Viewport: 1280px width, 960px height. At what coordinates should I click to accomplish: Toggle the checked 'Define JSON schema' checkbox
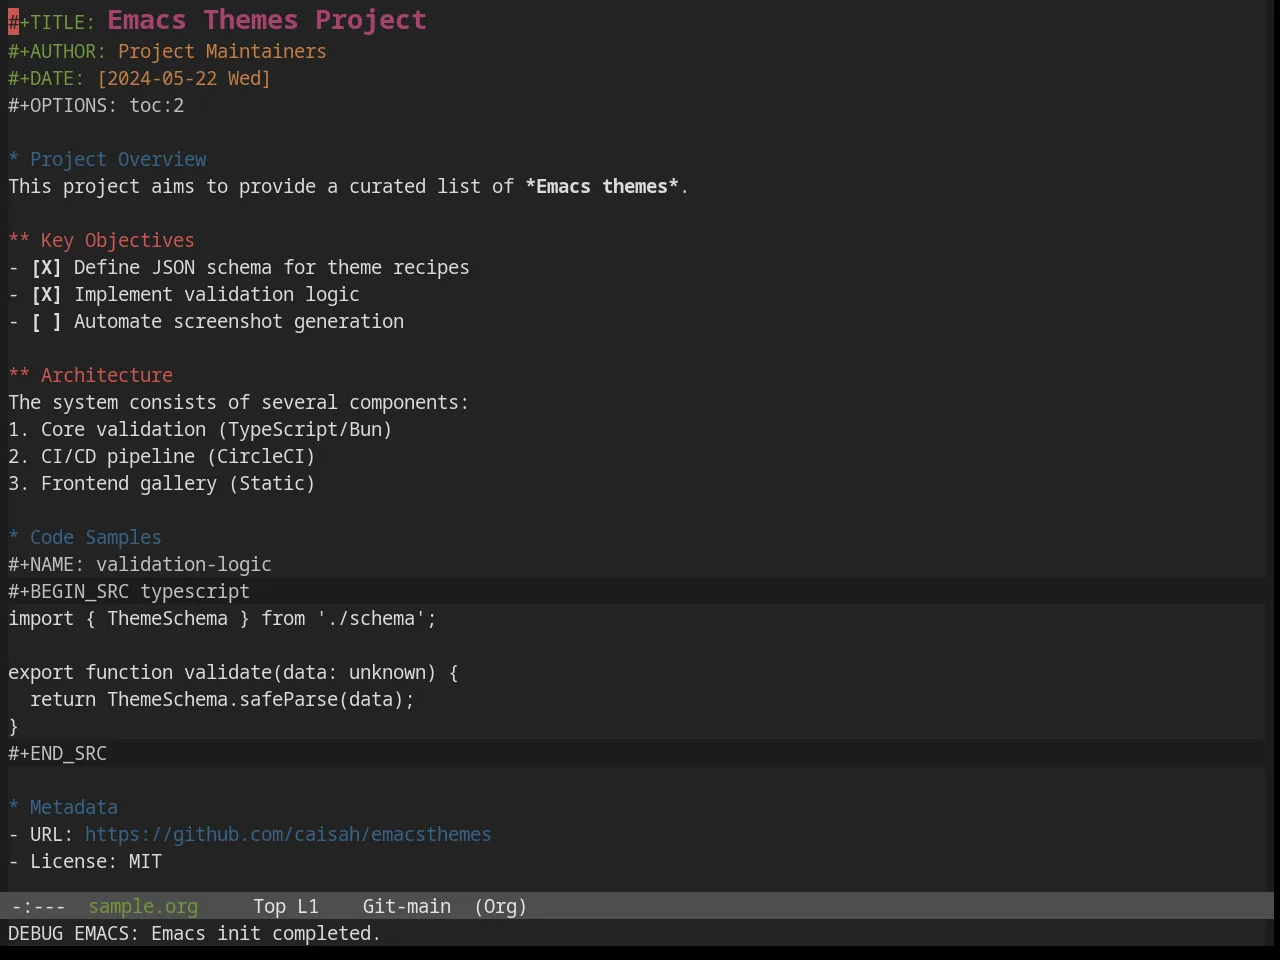tap(46, 267)
